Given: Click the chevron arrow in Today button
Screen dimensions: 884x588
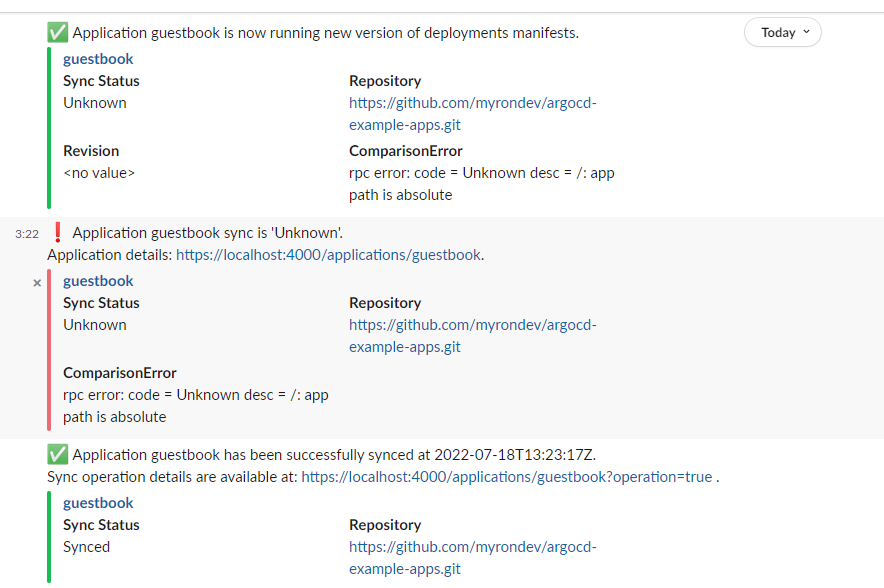Looking at the screenshot, I should tap(806, 32).
